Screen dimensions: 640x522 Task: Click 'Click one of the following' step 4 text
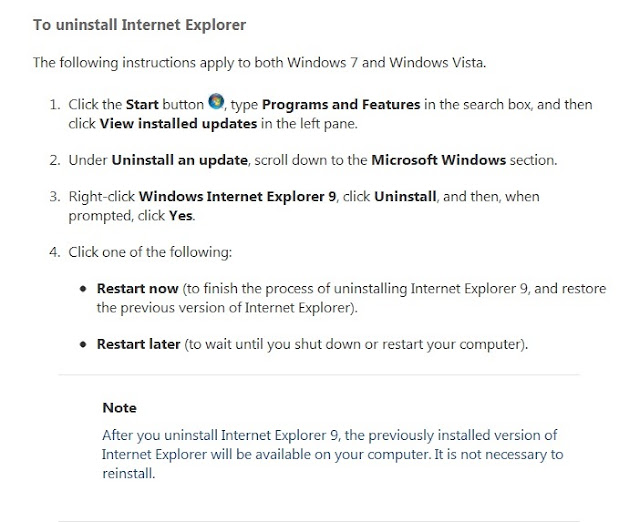150,252
